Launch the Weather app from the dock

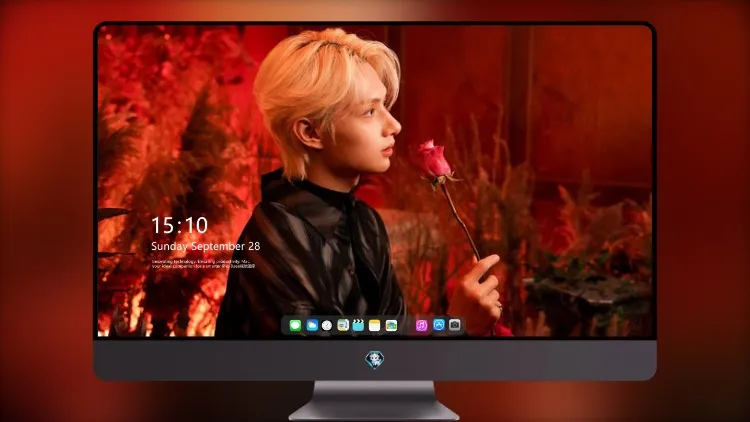click(x=312, y=325)
